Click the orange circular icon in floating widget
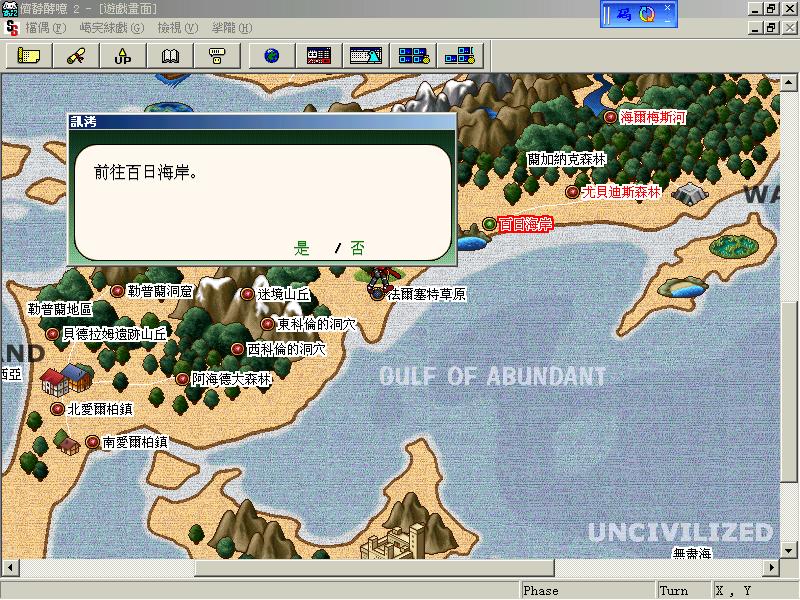The image size is (800, 600). [647, 14]
